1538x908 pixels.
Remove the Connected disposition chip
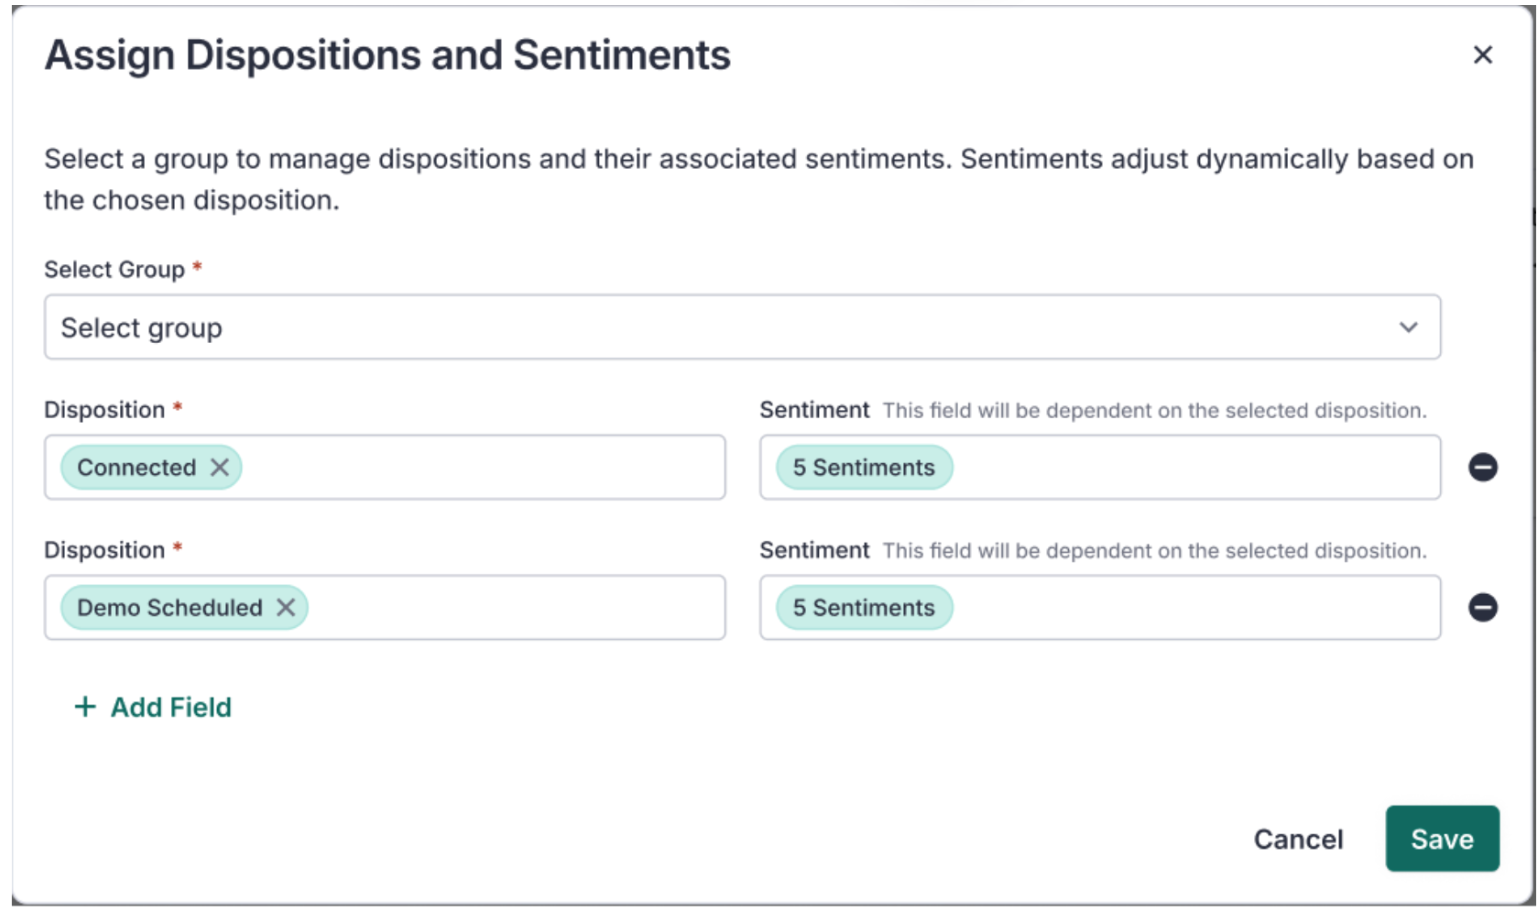(x=220, y=467)
